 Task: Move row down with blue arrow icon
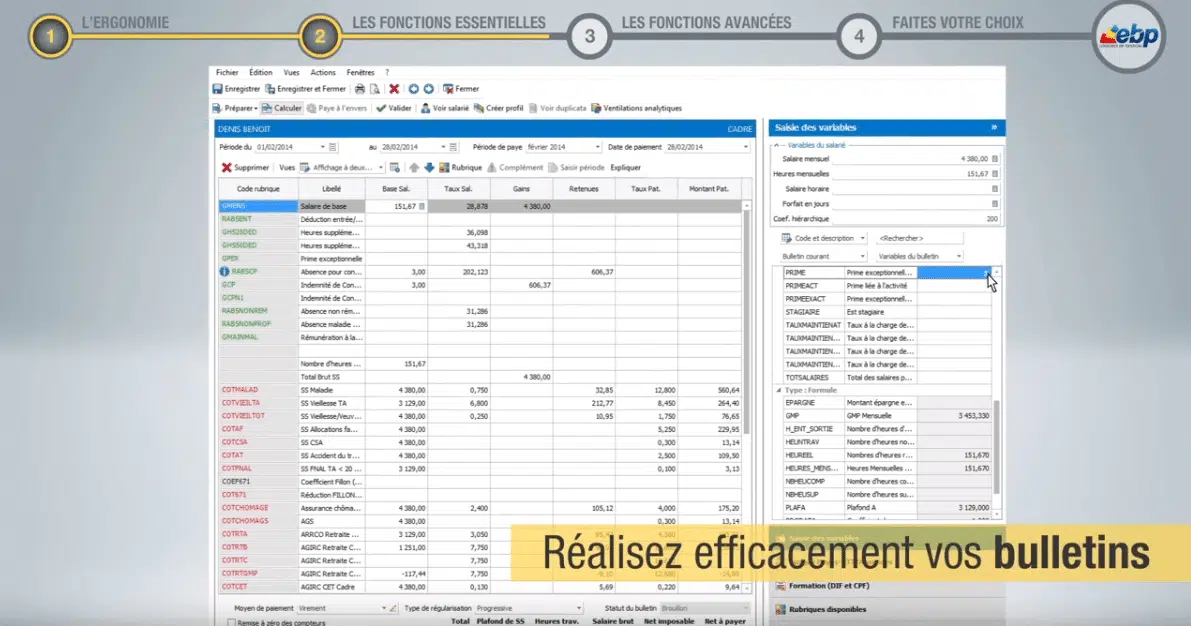click(429, 167)
